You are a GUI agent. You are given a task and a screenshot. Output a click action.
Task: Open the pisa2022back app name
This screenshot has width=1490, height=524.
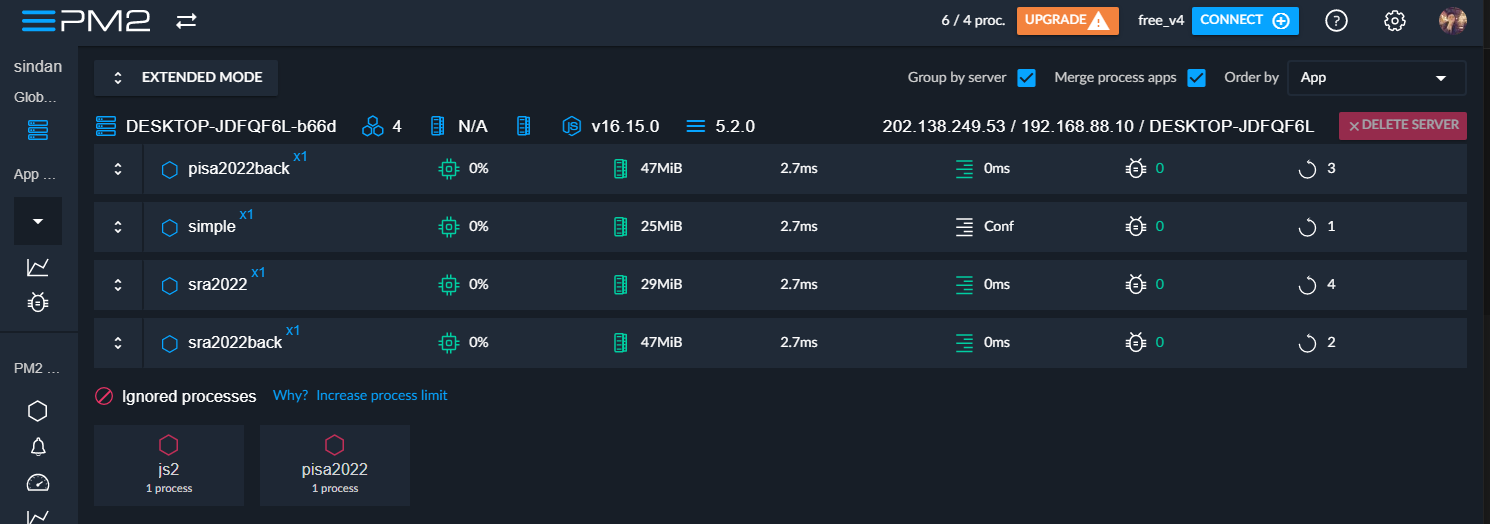pos(239,169)
